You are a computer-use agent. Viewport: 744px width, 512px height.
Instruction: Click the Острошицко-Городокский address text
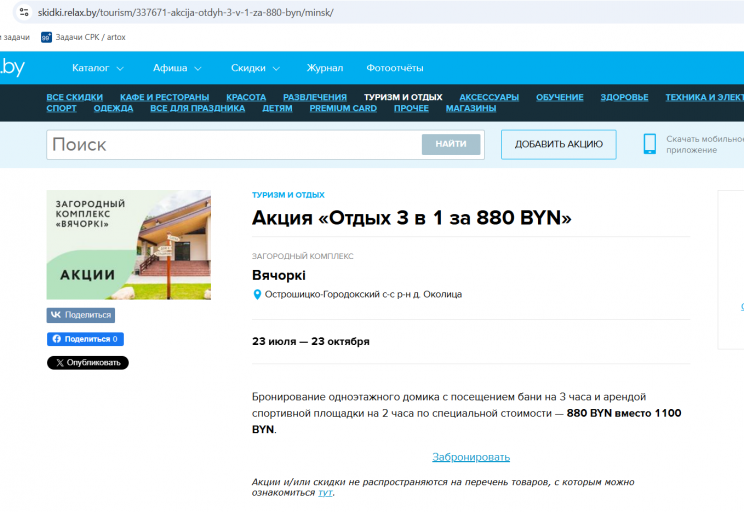click(363, 294)
